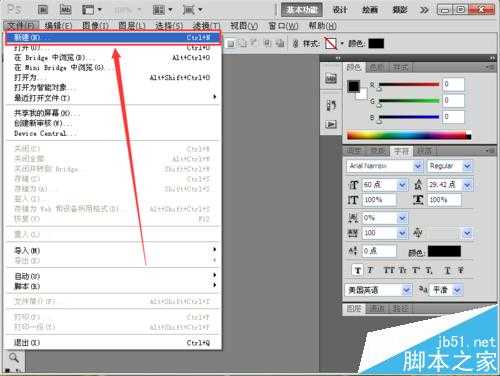Open the 60 点 font size dropdown
500x376 pixels.
pyautogui.click(x=403, y=185)
